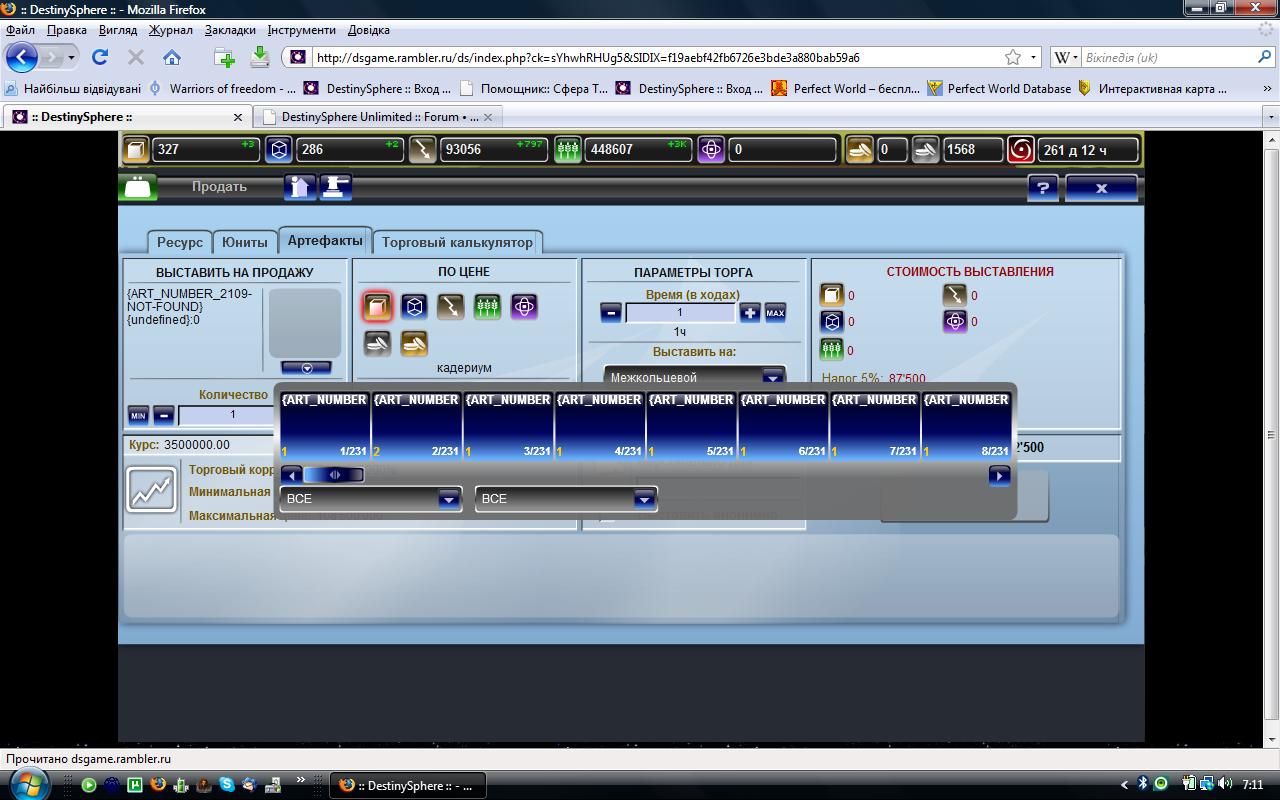Open the help question mark button
The height and width of the screenshot is (800, 1280).
pos(1043,187)
